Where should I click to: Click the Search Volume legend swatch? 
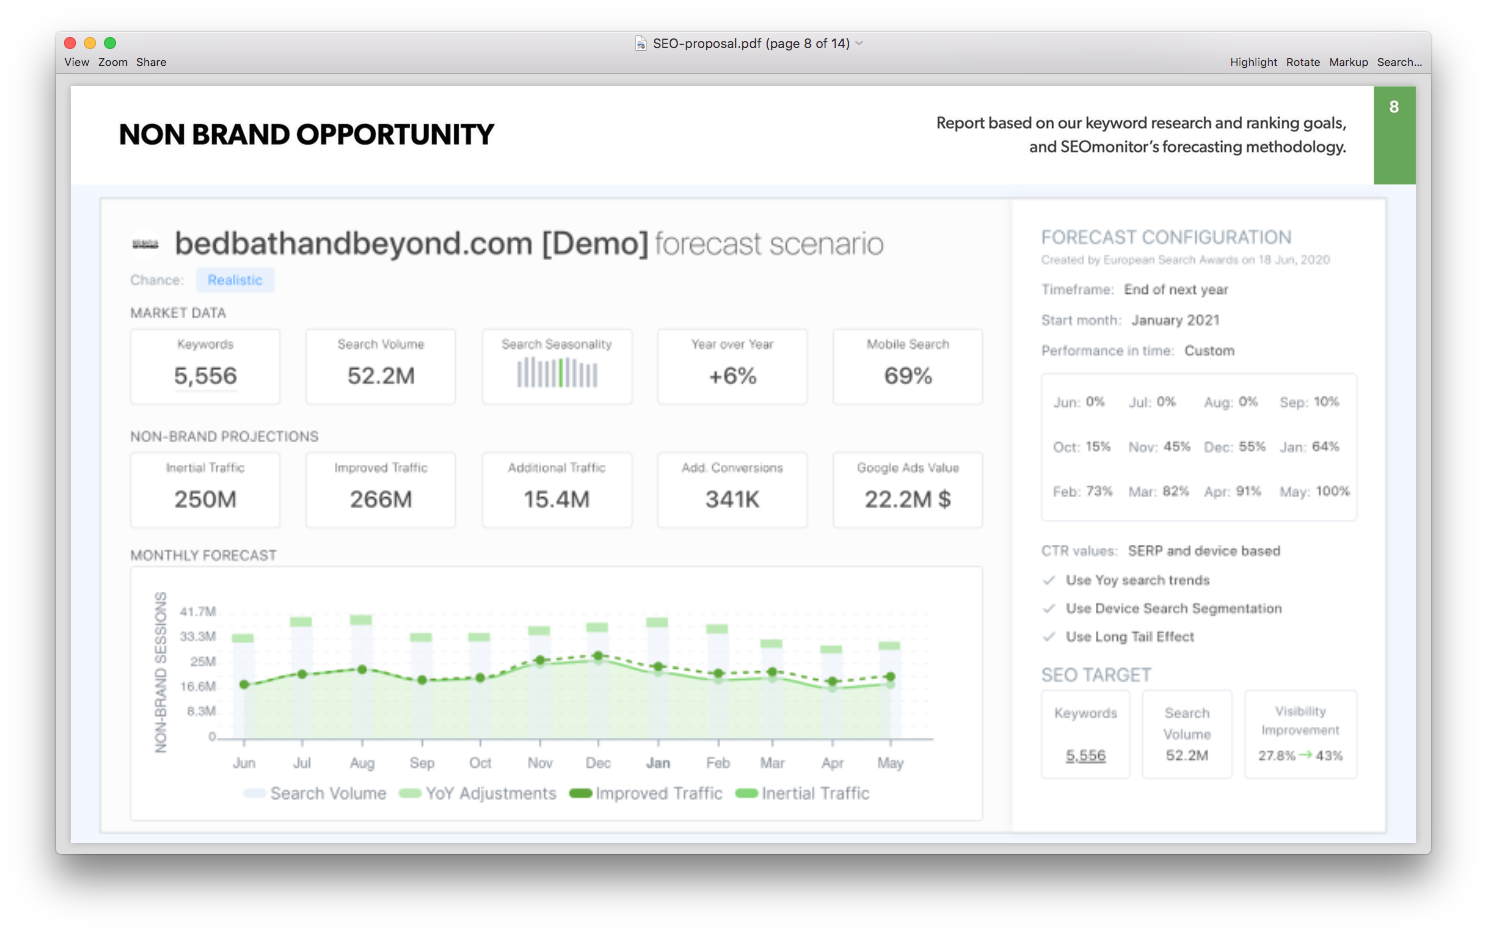pos(255,793)
